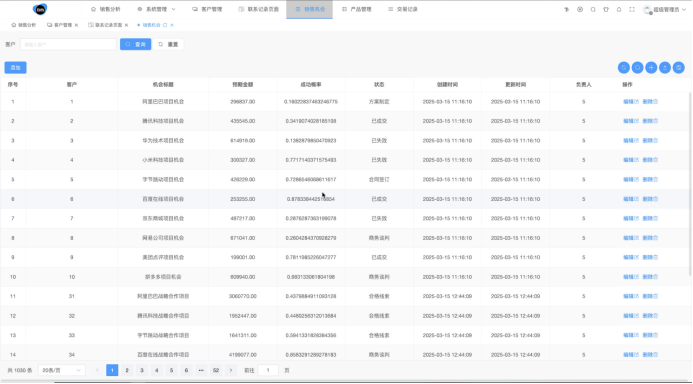Click the last round blue icon above table
This screenshot has width=693, height=384.
(678, 68)
